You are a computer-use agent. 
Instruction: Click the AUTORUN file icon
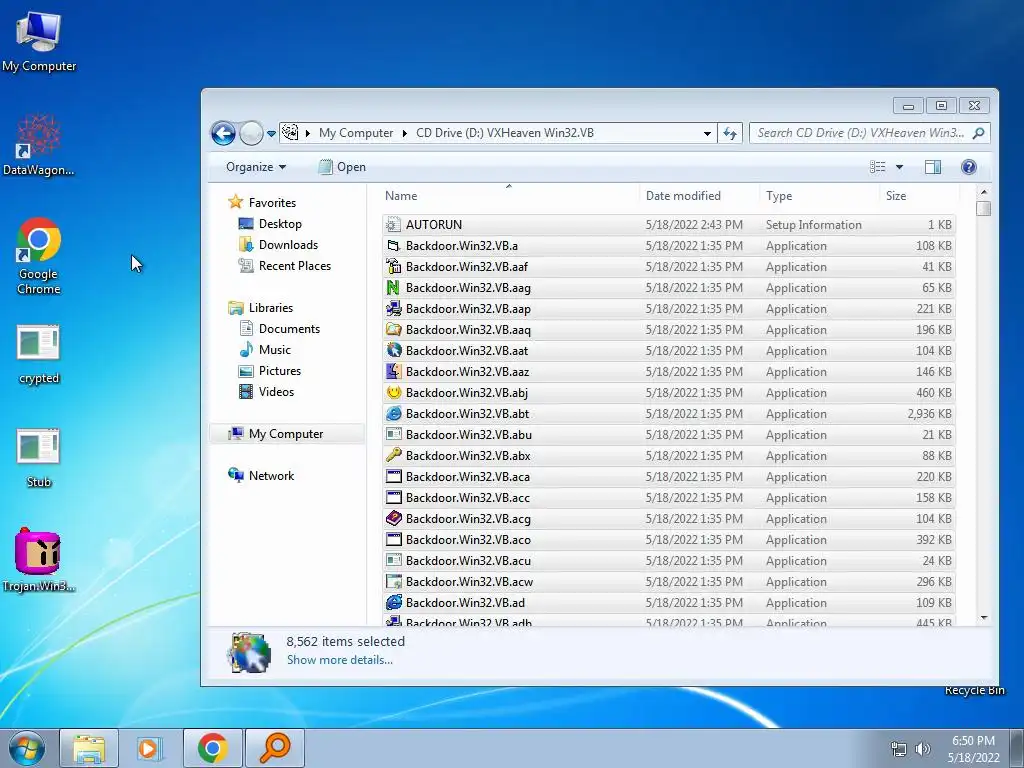pos(392,225)
